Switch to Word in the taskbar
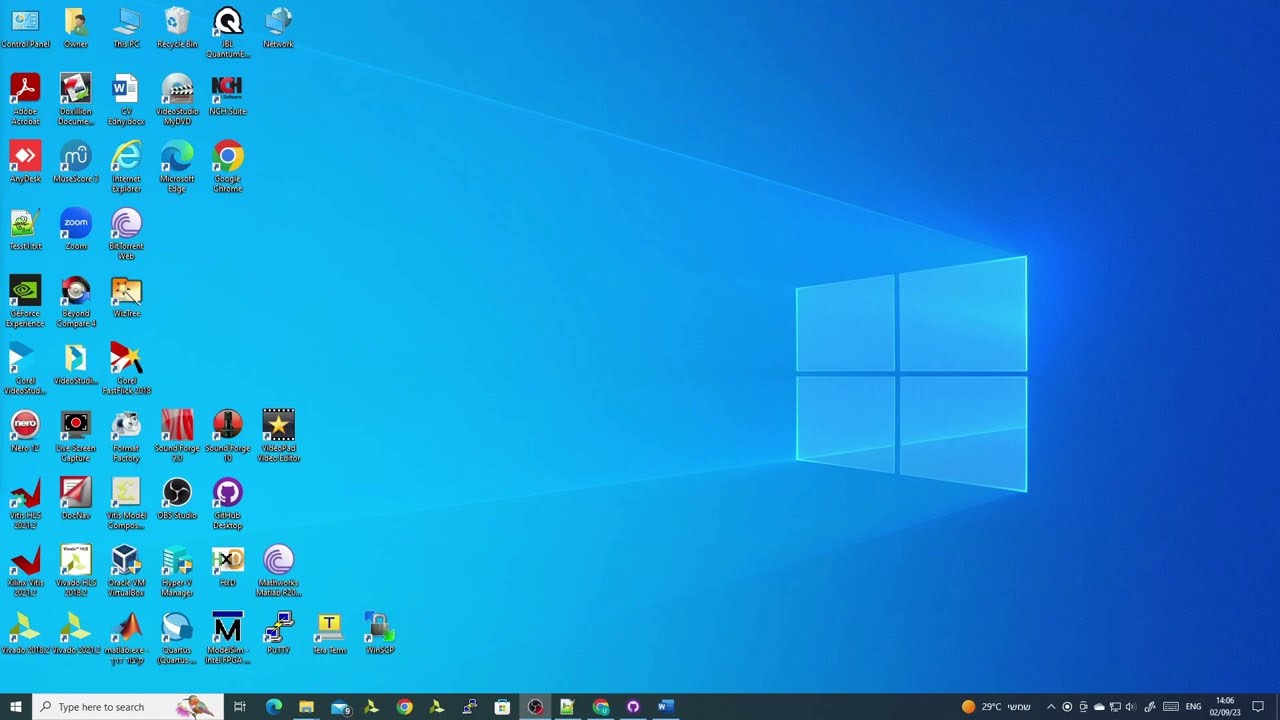 (x=666, y=707)
